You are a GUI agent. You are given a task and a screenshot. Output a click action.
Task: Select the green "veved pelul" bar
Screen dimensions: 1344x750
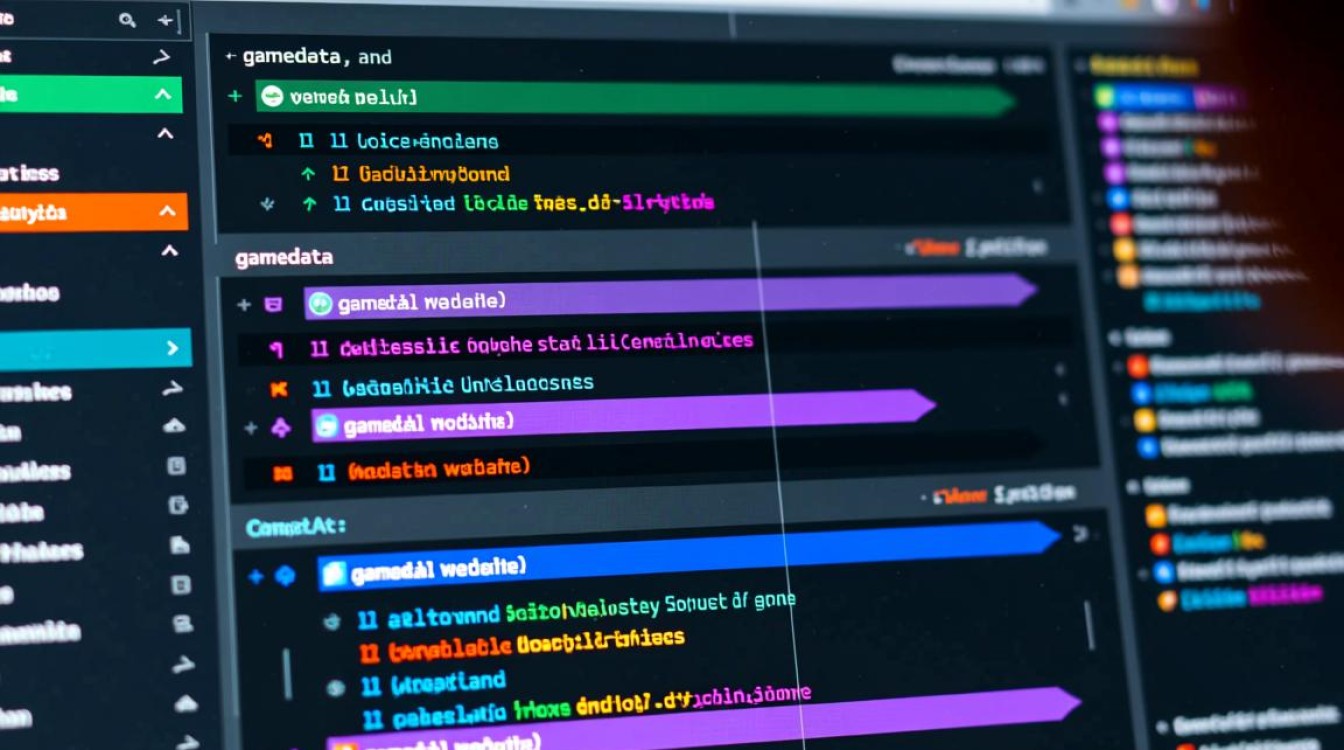635,98
